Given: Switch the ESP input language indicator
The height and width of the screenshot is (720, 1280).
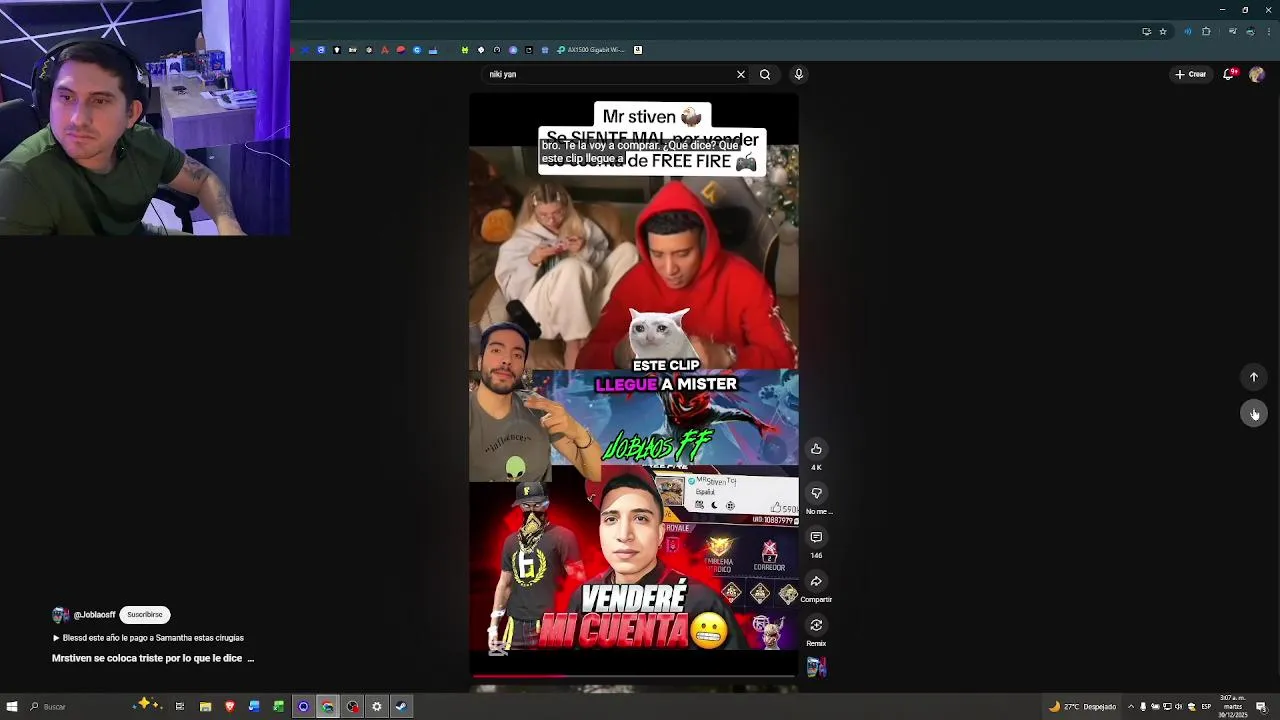Looking at the screenshot, I should click(1206, 707).
